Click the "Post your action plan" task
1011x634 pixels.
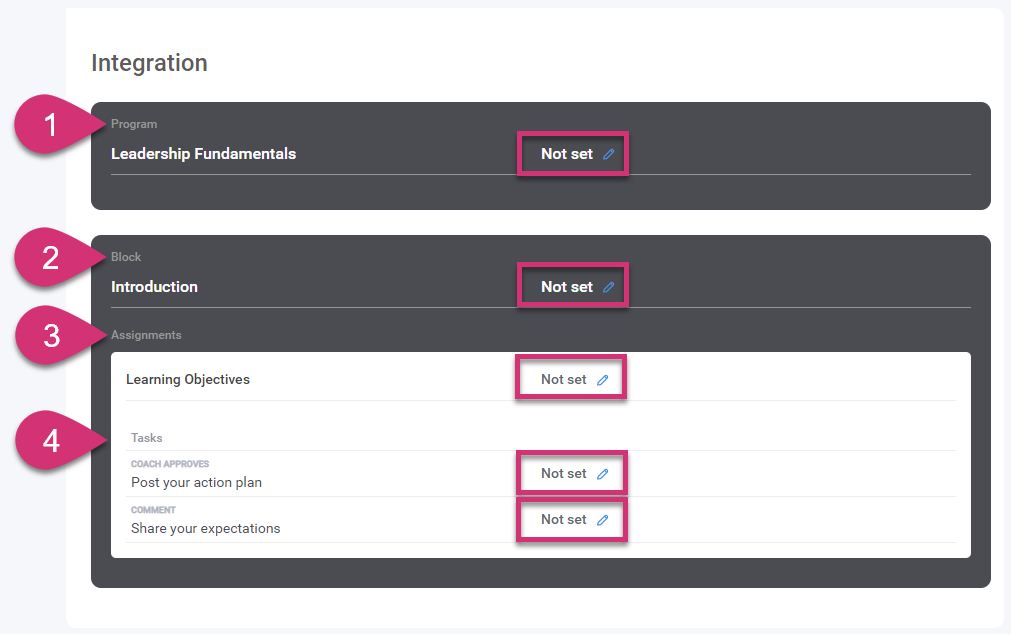pyautogui.click(x=196, y=482)
